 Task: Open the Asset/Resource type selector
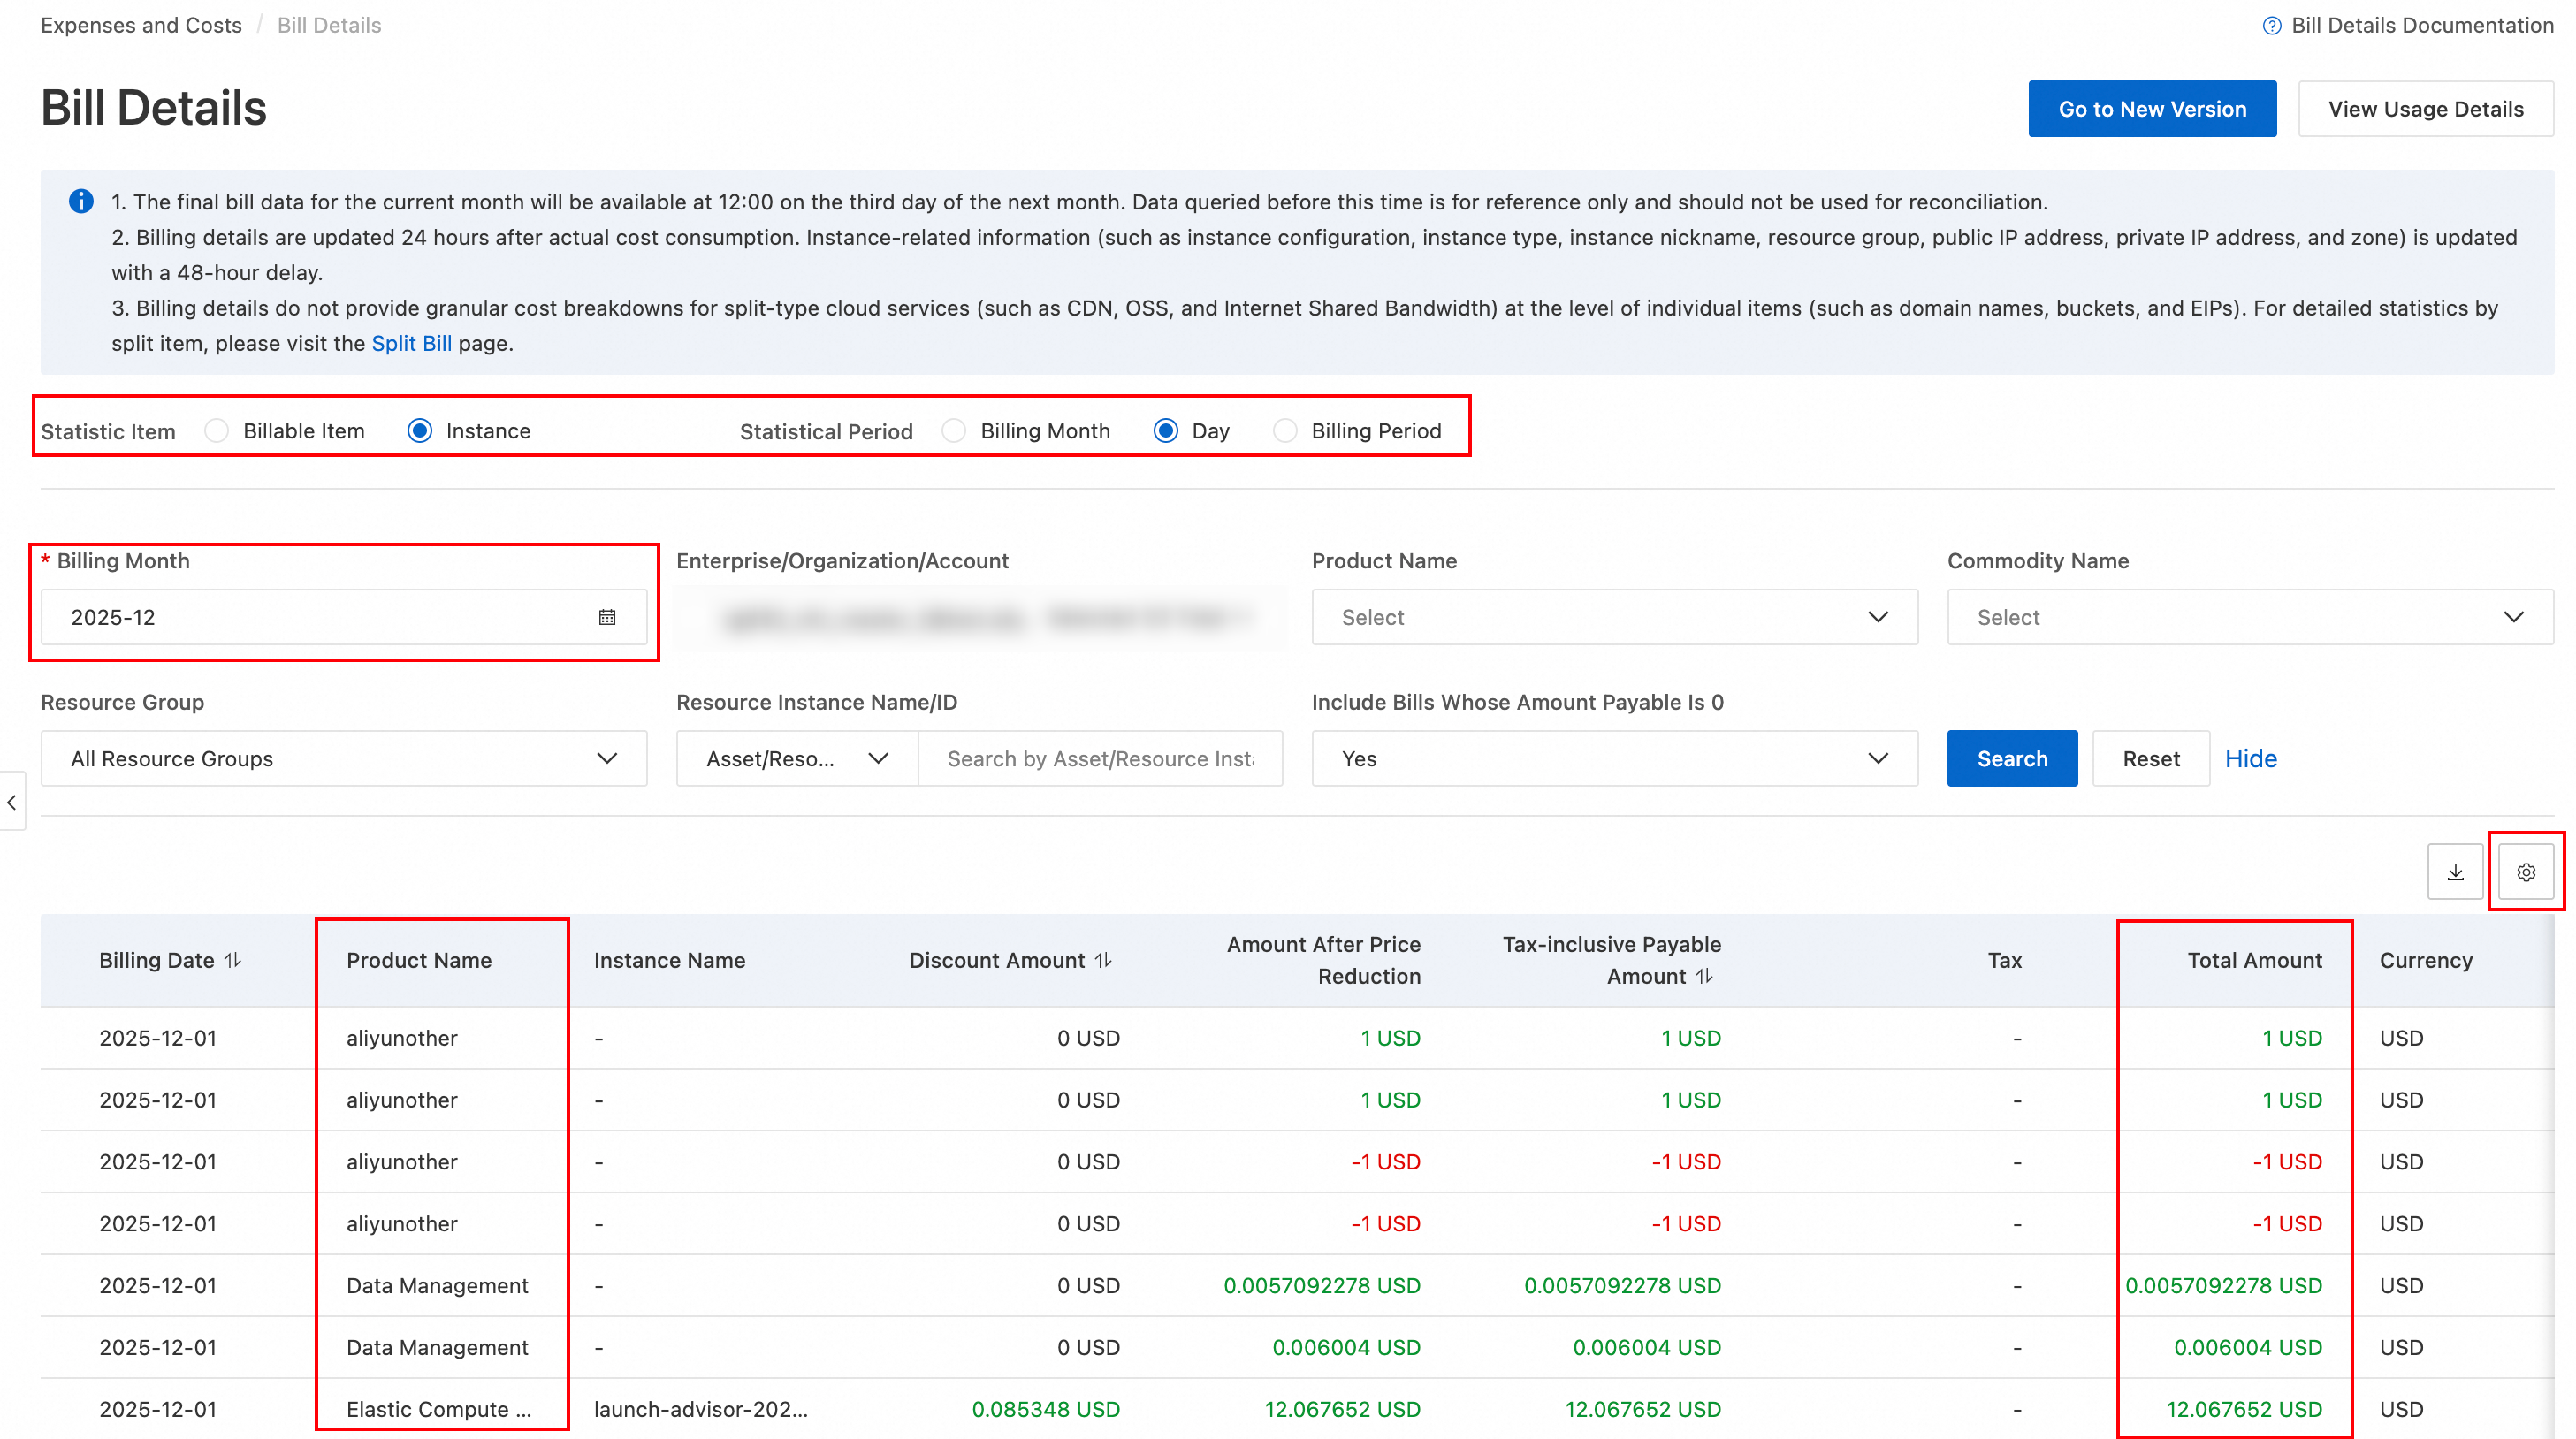tap(796, 758)
